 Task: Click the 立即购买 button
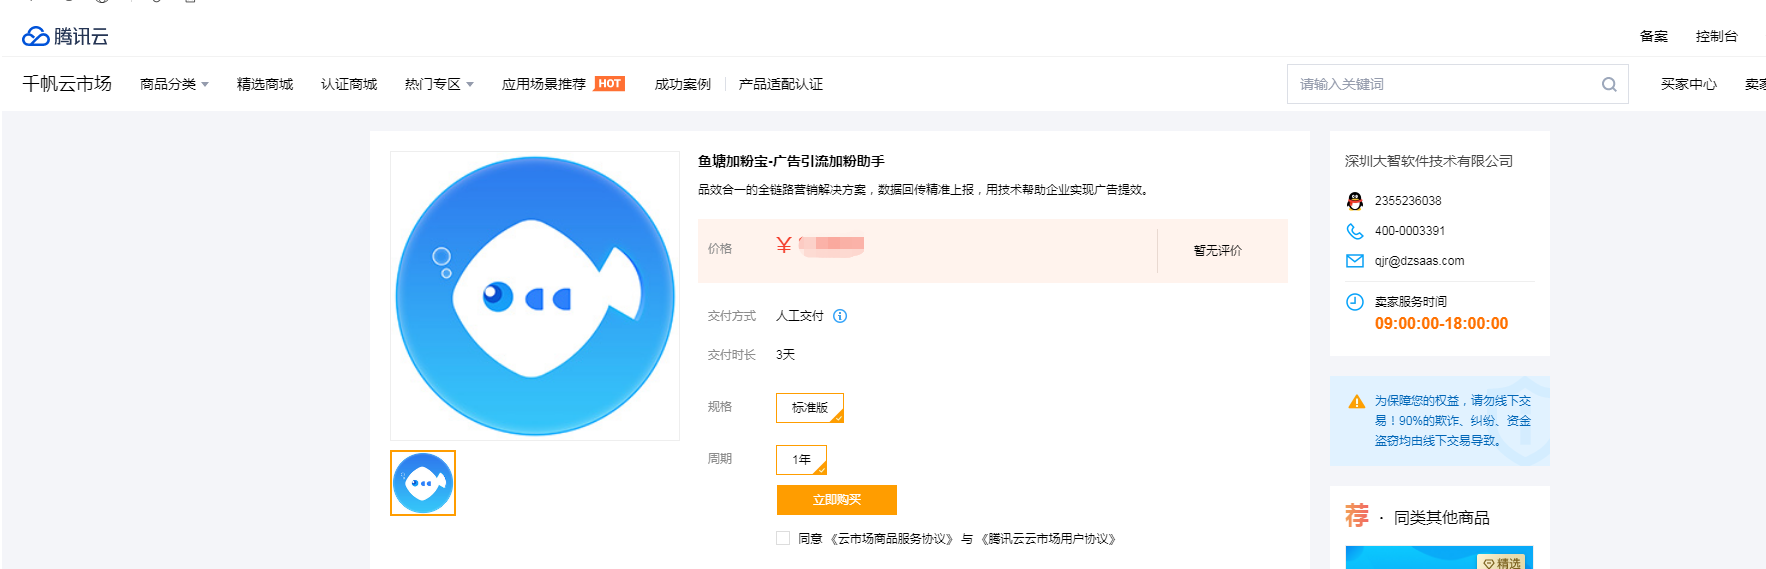837,500
